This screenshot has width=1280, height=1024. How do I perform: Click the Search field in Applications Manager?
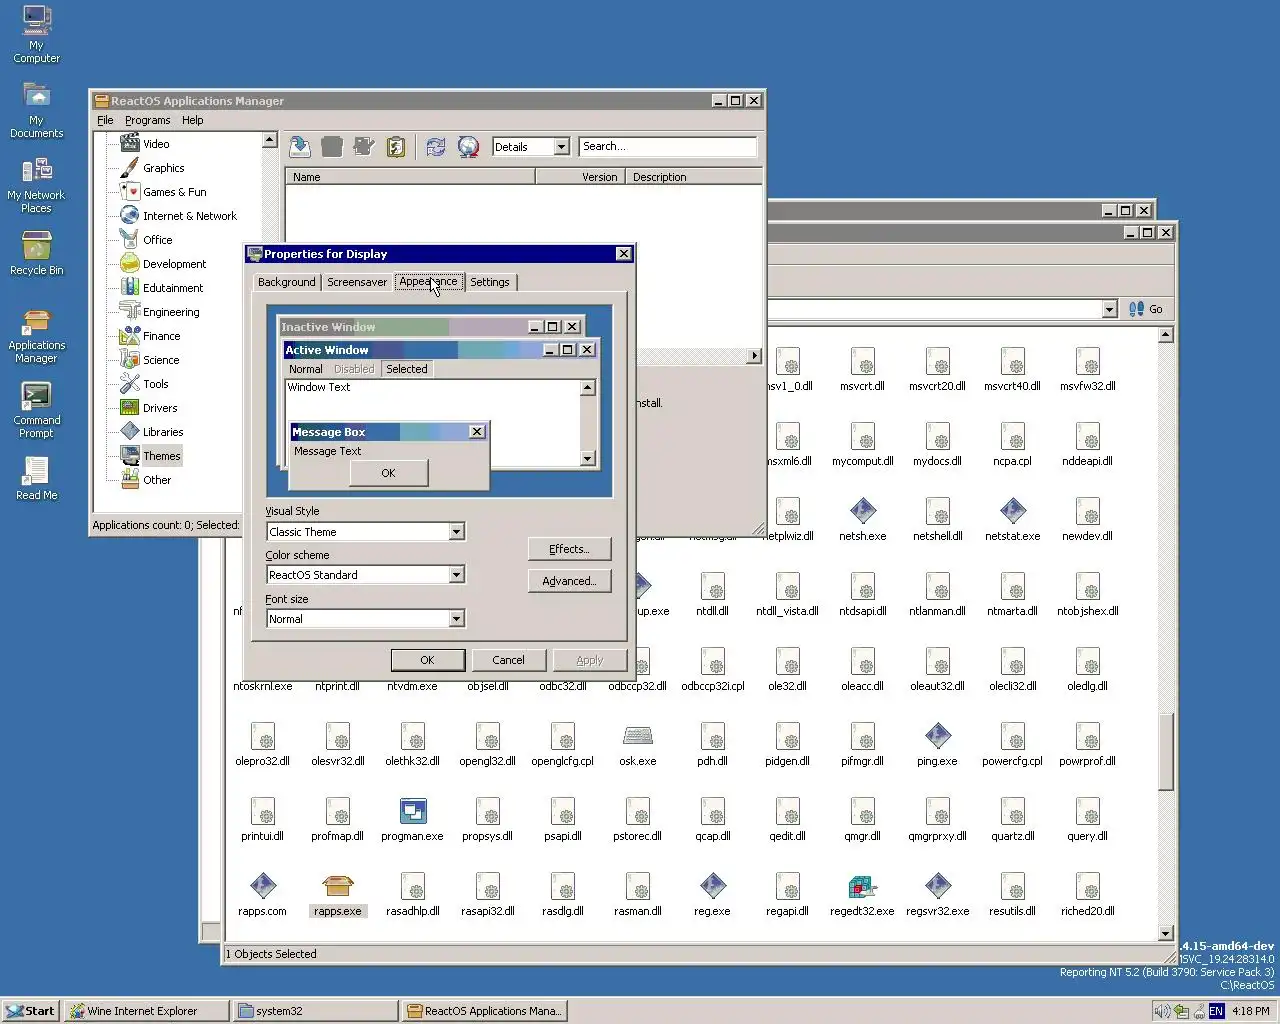point(668,147)
